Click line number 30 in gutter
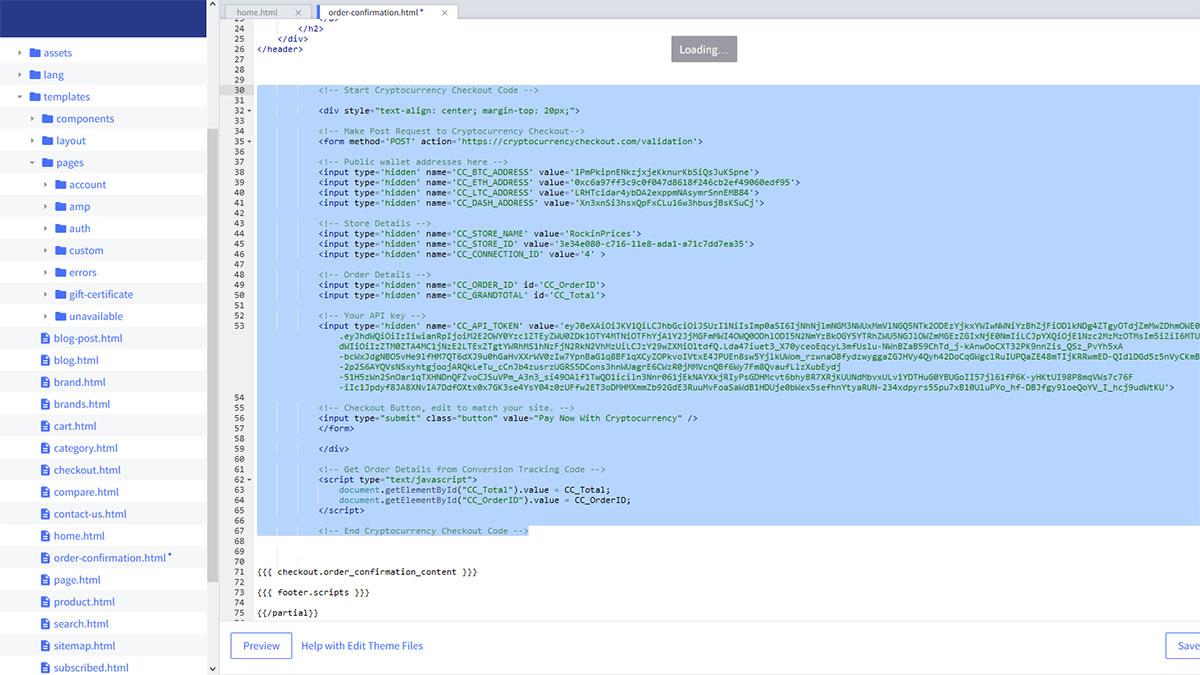The image size is (1200, 675). point(239,90)
